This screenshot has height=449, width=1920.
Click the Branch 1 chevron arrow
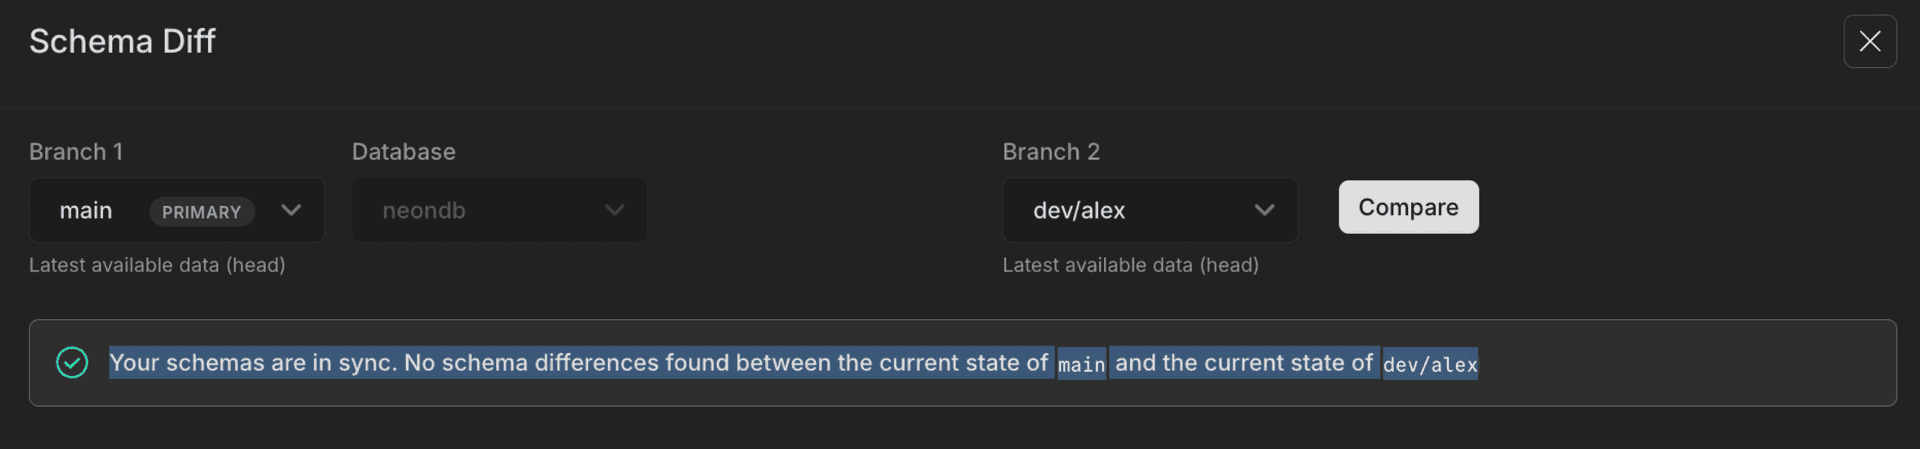(x=291, y=210)
